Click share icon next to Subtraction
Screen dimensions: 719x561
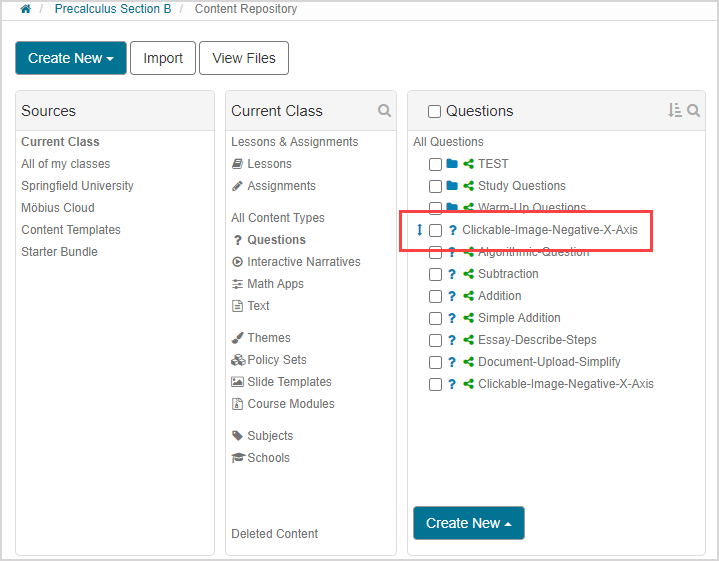[468, 274]
